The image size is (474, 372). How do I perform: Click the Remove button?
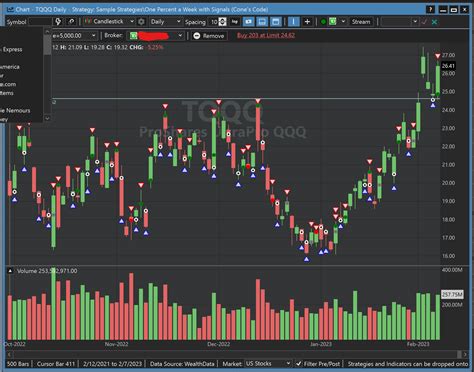coord(209,36)
